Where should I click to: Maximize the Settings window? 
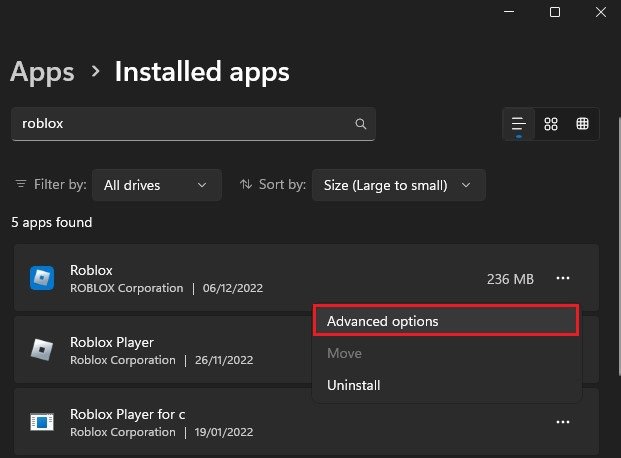(555, 12)
